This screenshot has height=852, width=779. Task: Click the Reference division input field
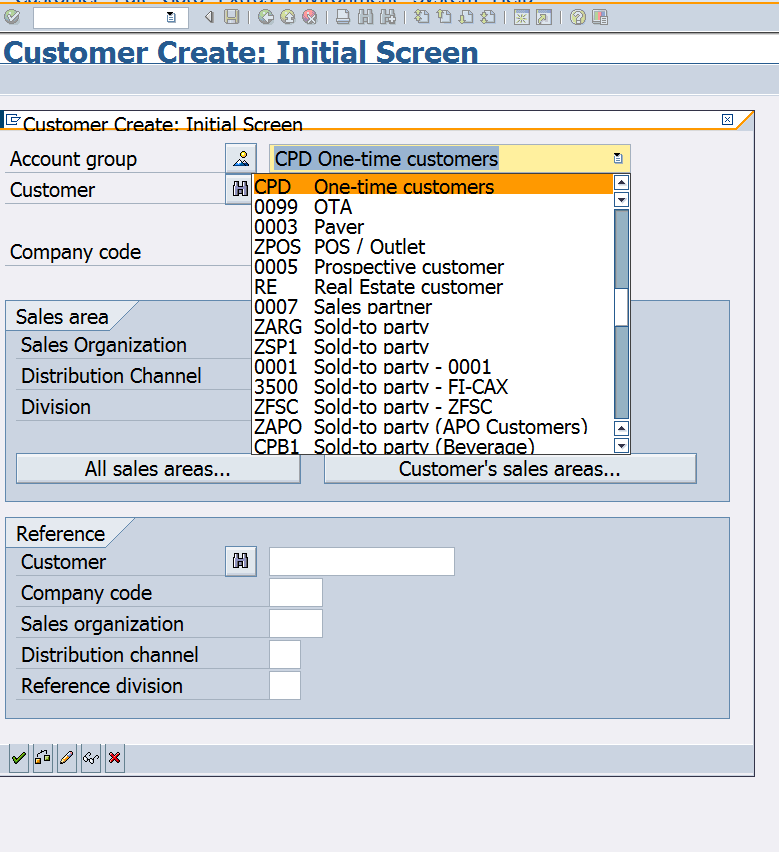click(285, 685)
